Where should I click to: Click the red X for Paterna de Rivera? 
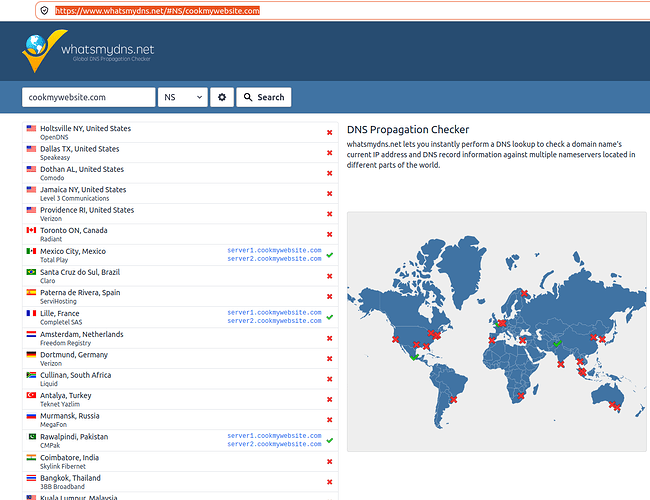point(330,296)
